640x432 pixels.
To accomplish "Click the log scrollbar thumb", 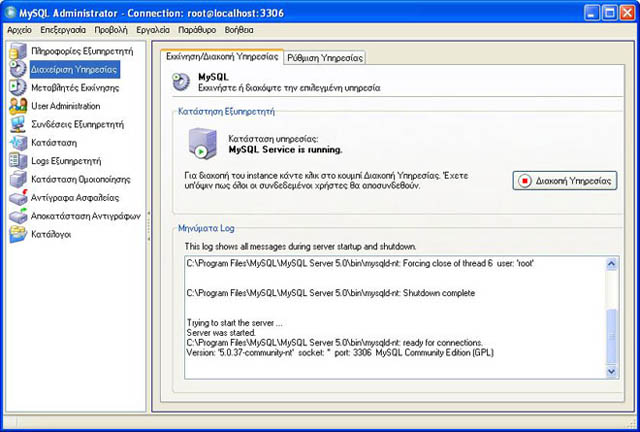I will click(611, 336).
